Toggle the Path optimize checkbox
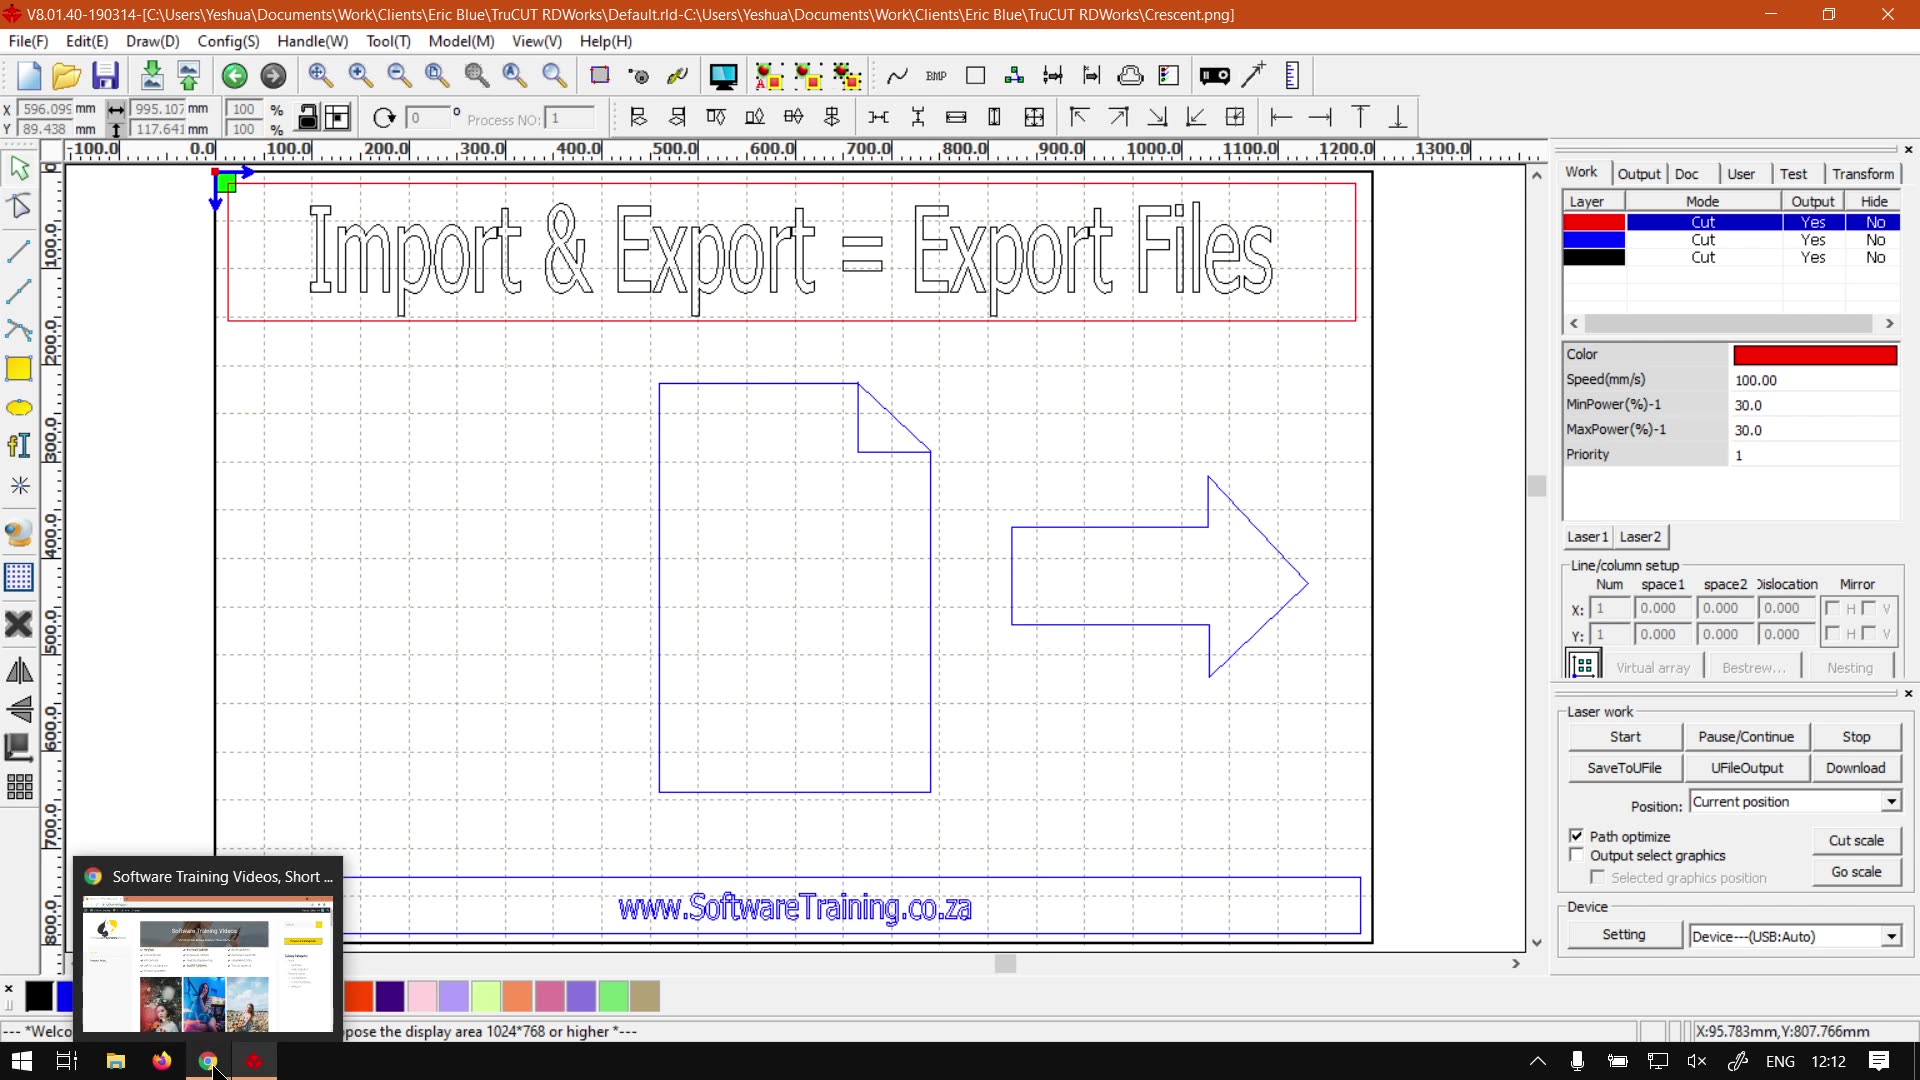 click(x=1576, y=836)
